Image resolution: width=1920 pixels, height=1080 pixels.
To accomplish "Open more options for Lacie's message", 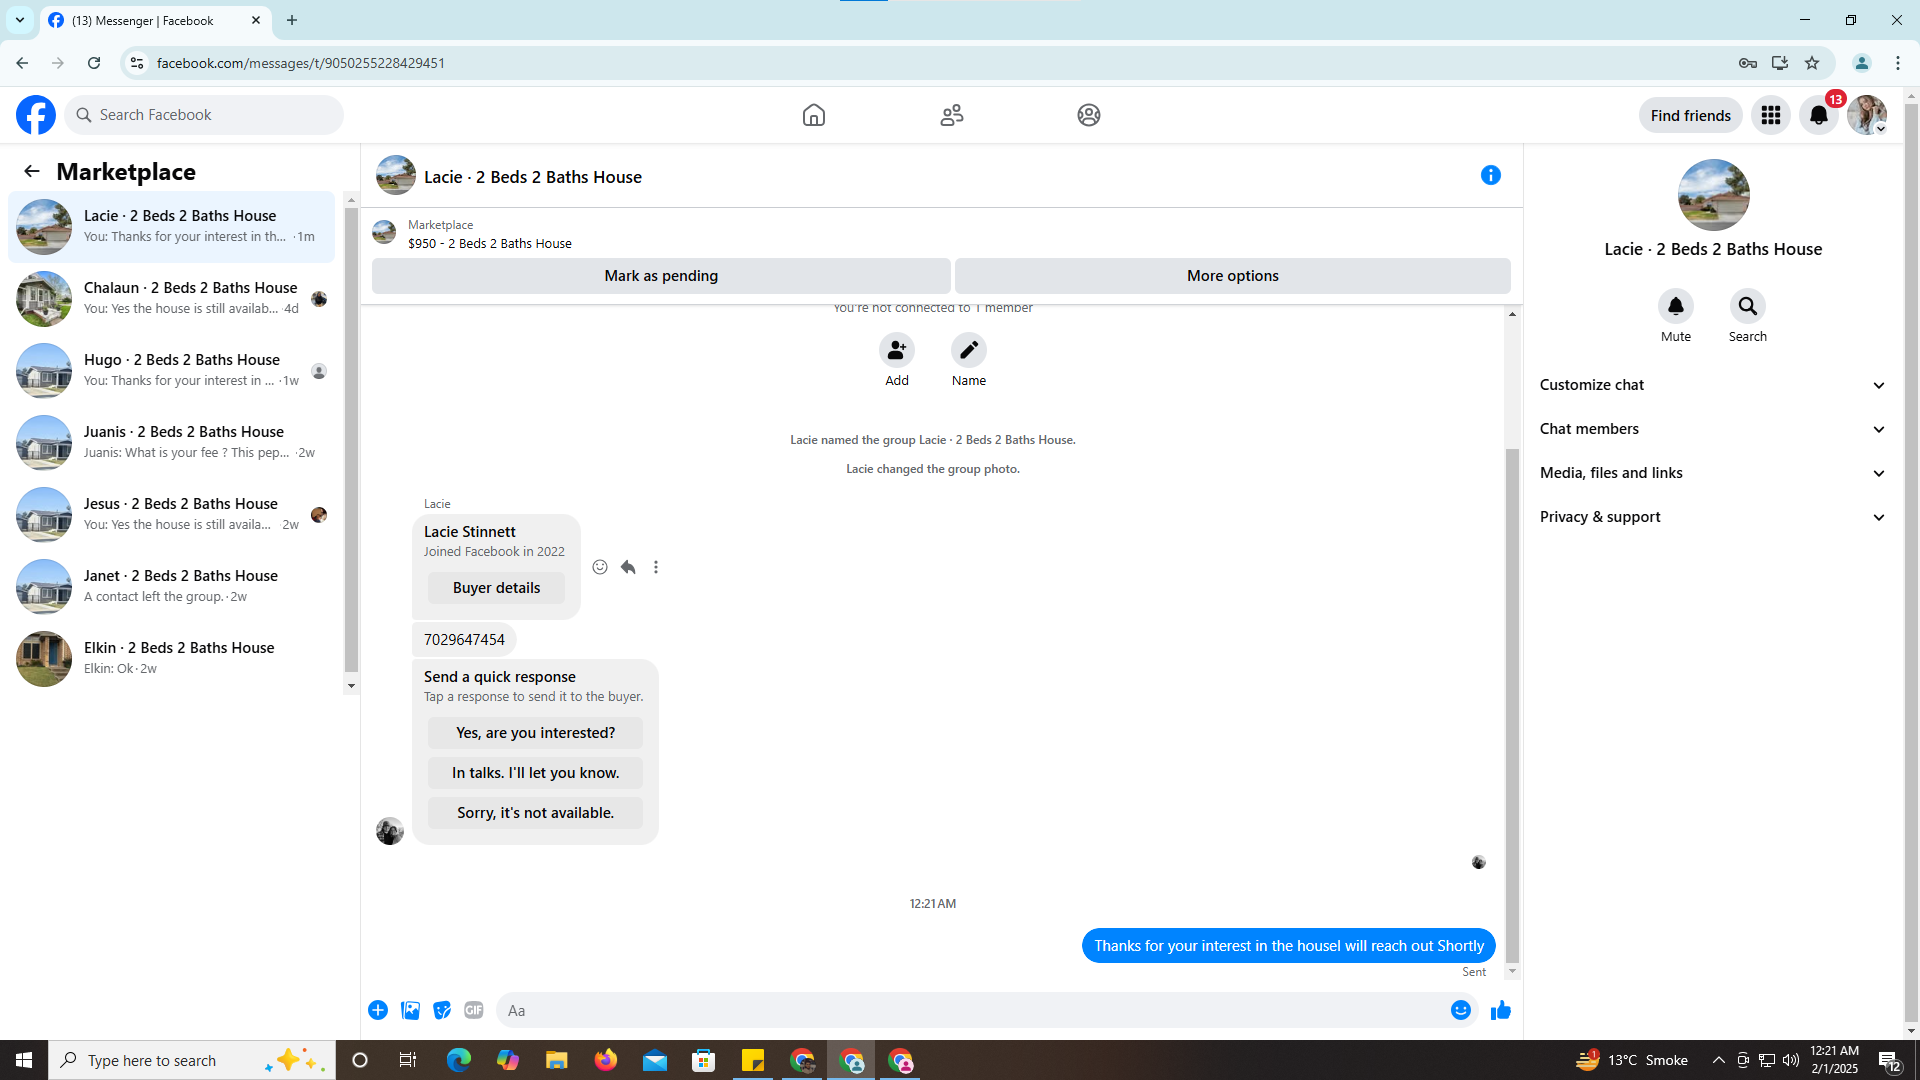I will (656, 567).
